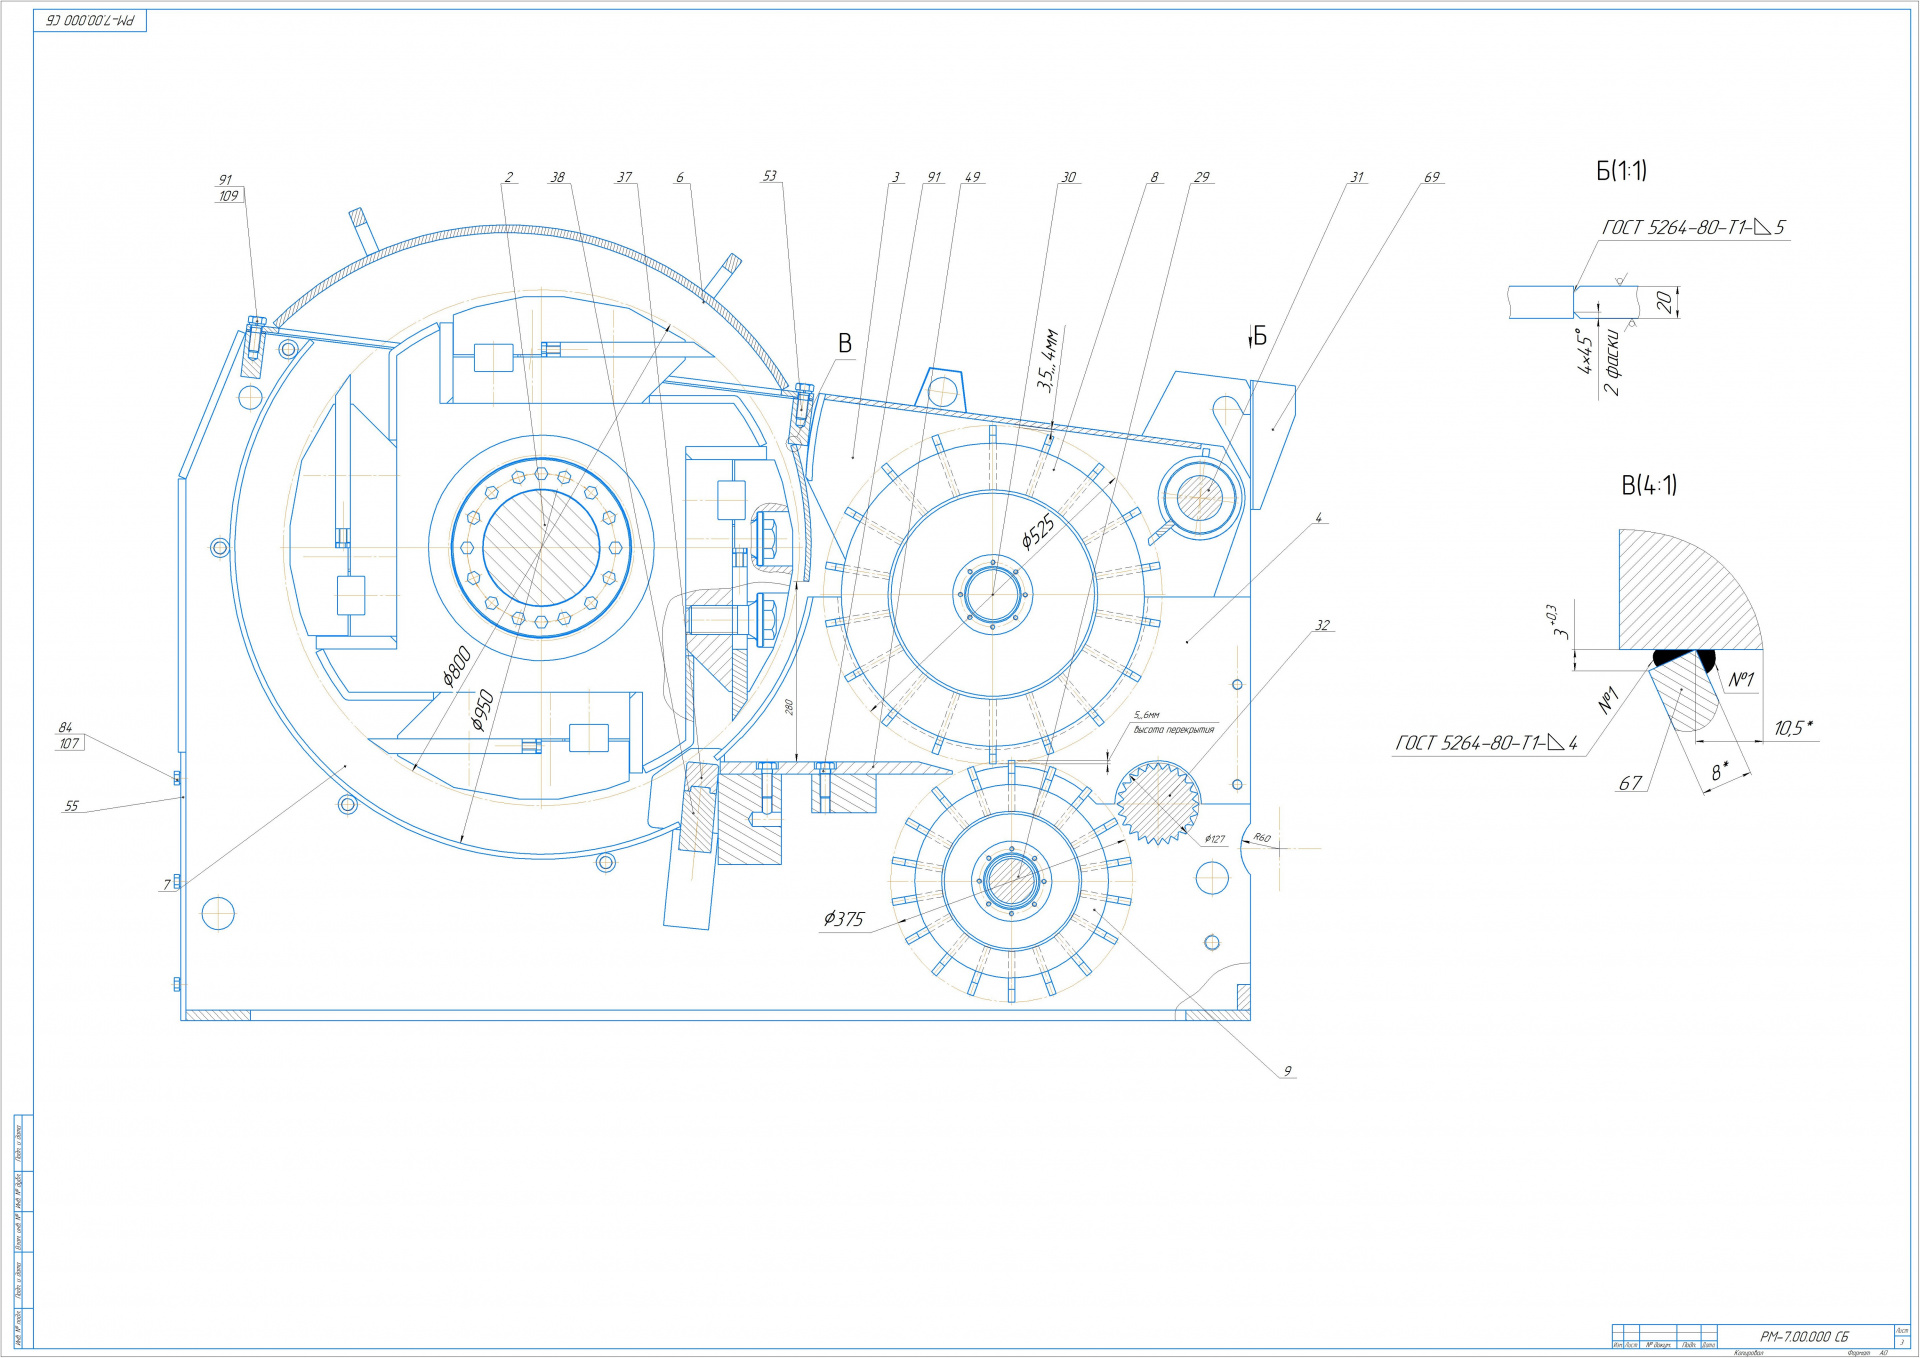Screen dimensions: 1920x1358
Task: Click the ø950 diameter dimension label
Action: pos(483,710)
